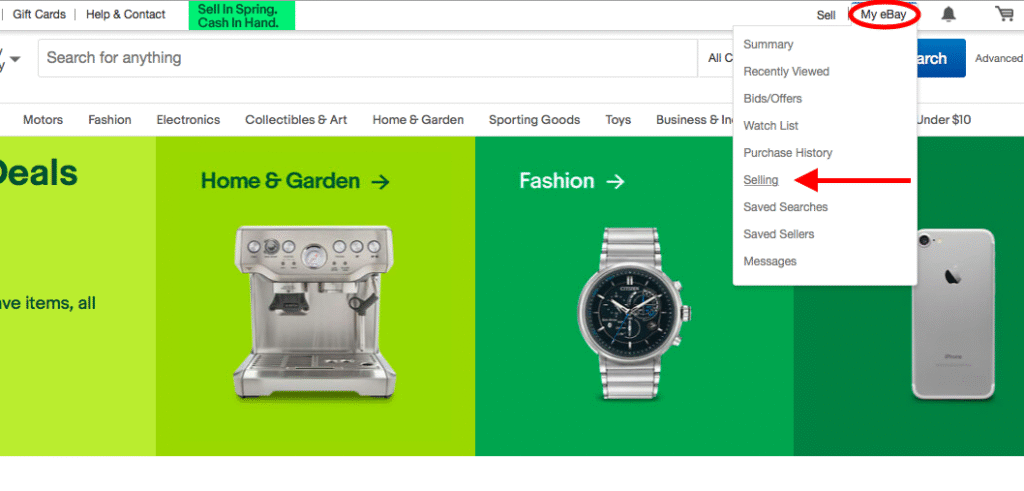
Task: Open Saved Searches menu item
Action: click(785, 207)
